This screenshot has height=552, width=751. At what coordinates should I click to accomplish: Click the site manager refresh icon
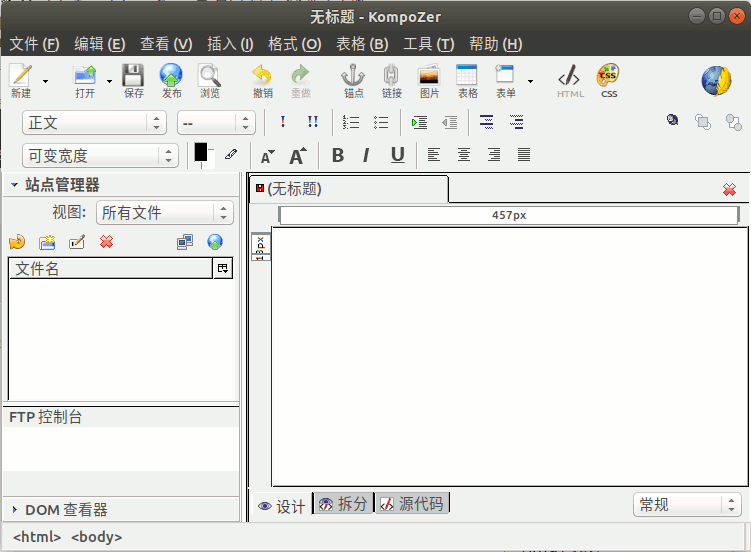click(17, 242)
